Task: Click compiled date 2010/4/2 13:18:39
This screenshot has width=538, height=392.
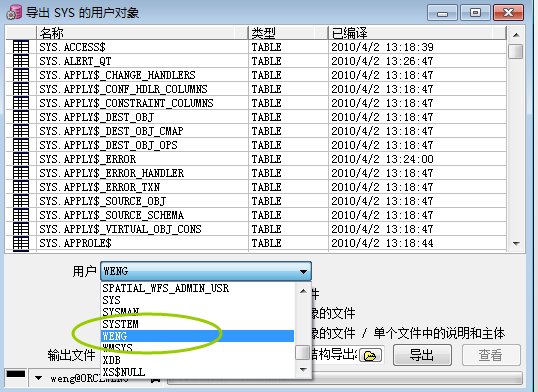Action: [x=382, y=47]
